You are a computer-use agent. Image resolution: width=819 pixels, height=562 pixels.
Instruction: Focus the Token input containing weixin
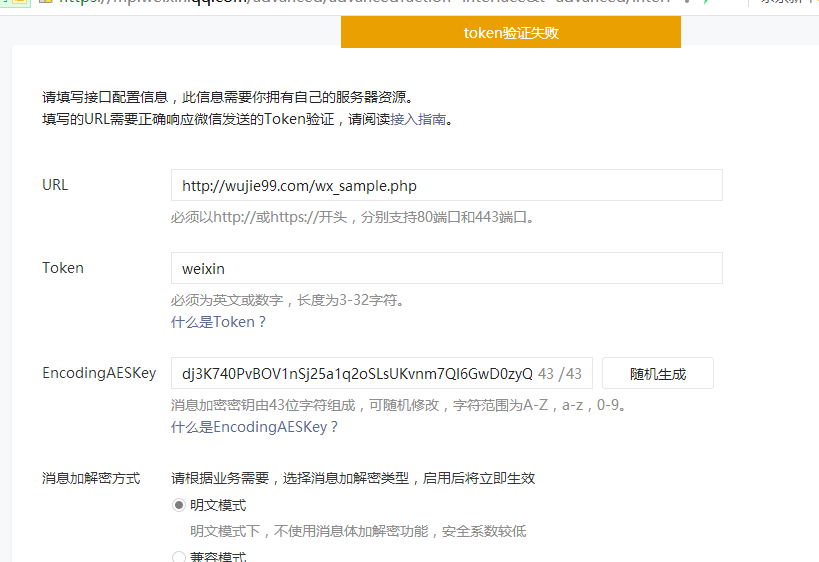tap(446, 268)
